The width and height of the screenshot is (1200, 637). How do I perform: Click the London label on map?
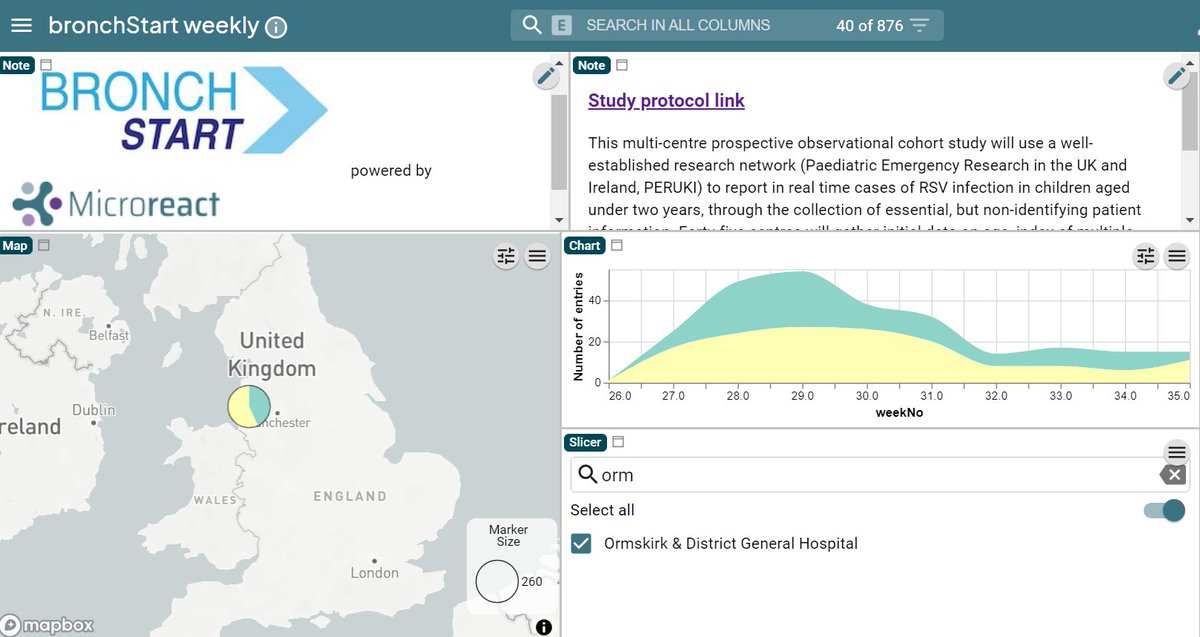[374, 573]
